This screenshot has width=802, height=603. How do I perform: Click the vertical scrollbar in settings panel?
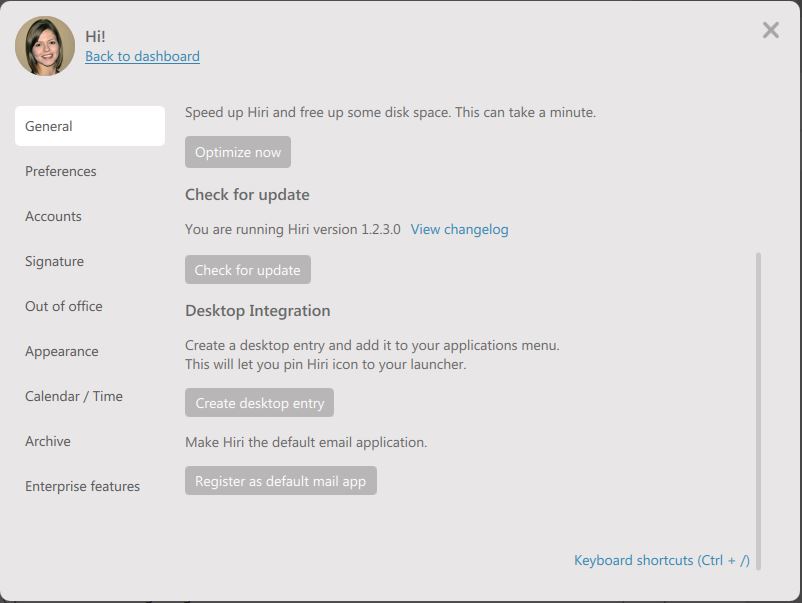coord(759,410)
